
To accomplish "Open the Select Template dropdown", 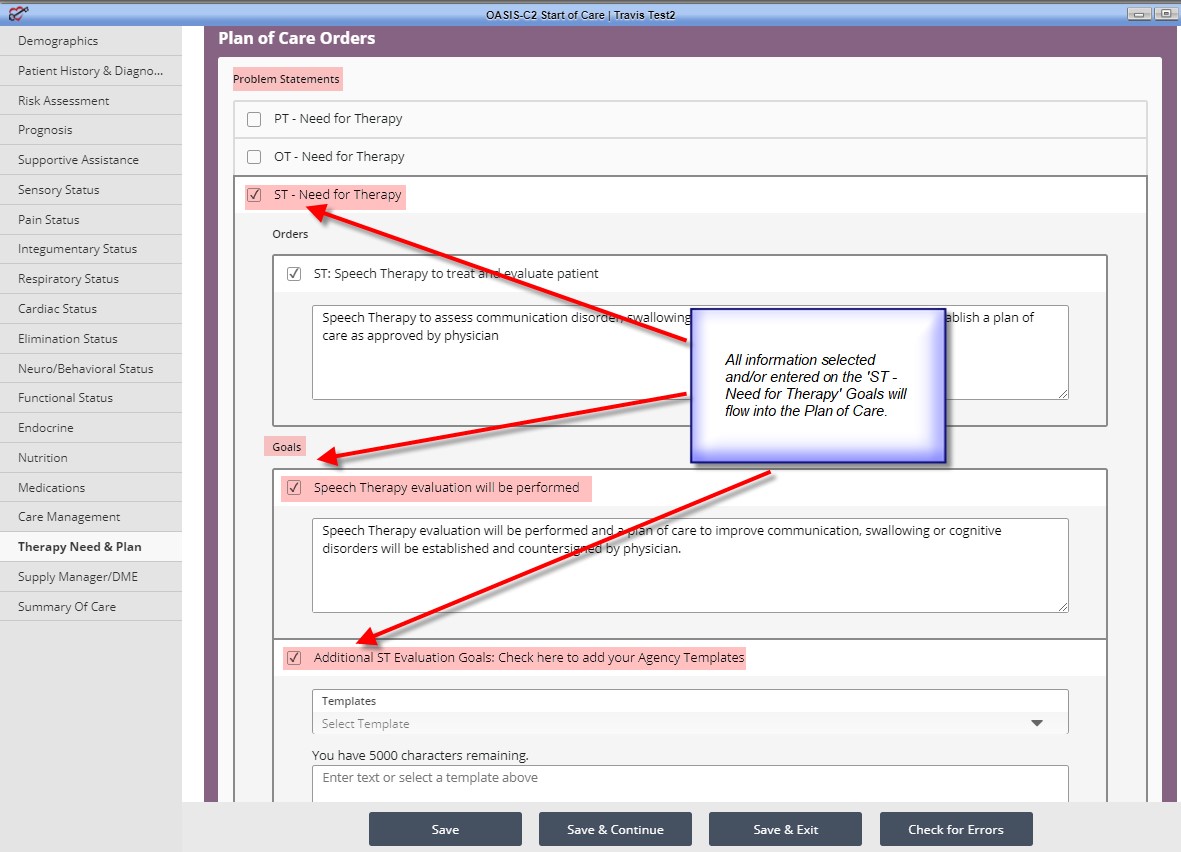I will coord(690,723).
